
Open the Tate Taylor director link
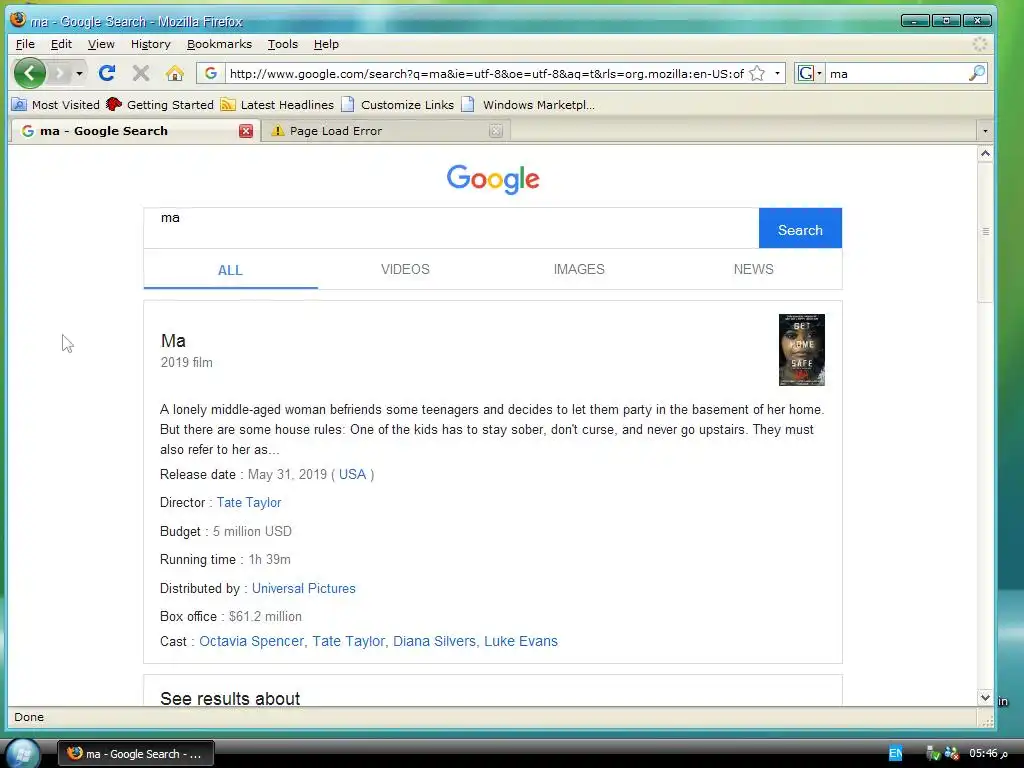[x=249, y=502]
